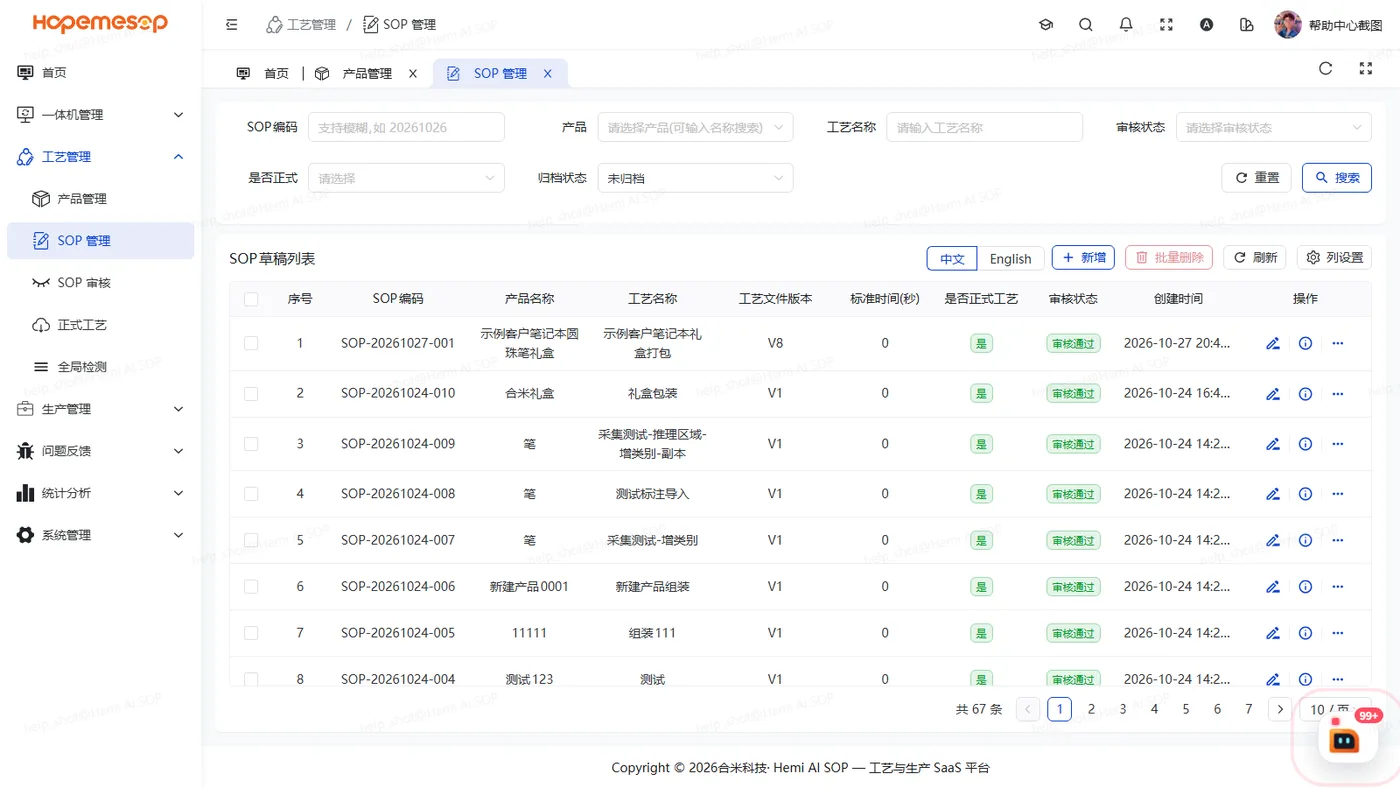Click the language 'A' icon in header

click(x=1206, y=25)
